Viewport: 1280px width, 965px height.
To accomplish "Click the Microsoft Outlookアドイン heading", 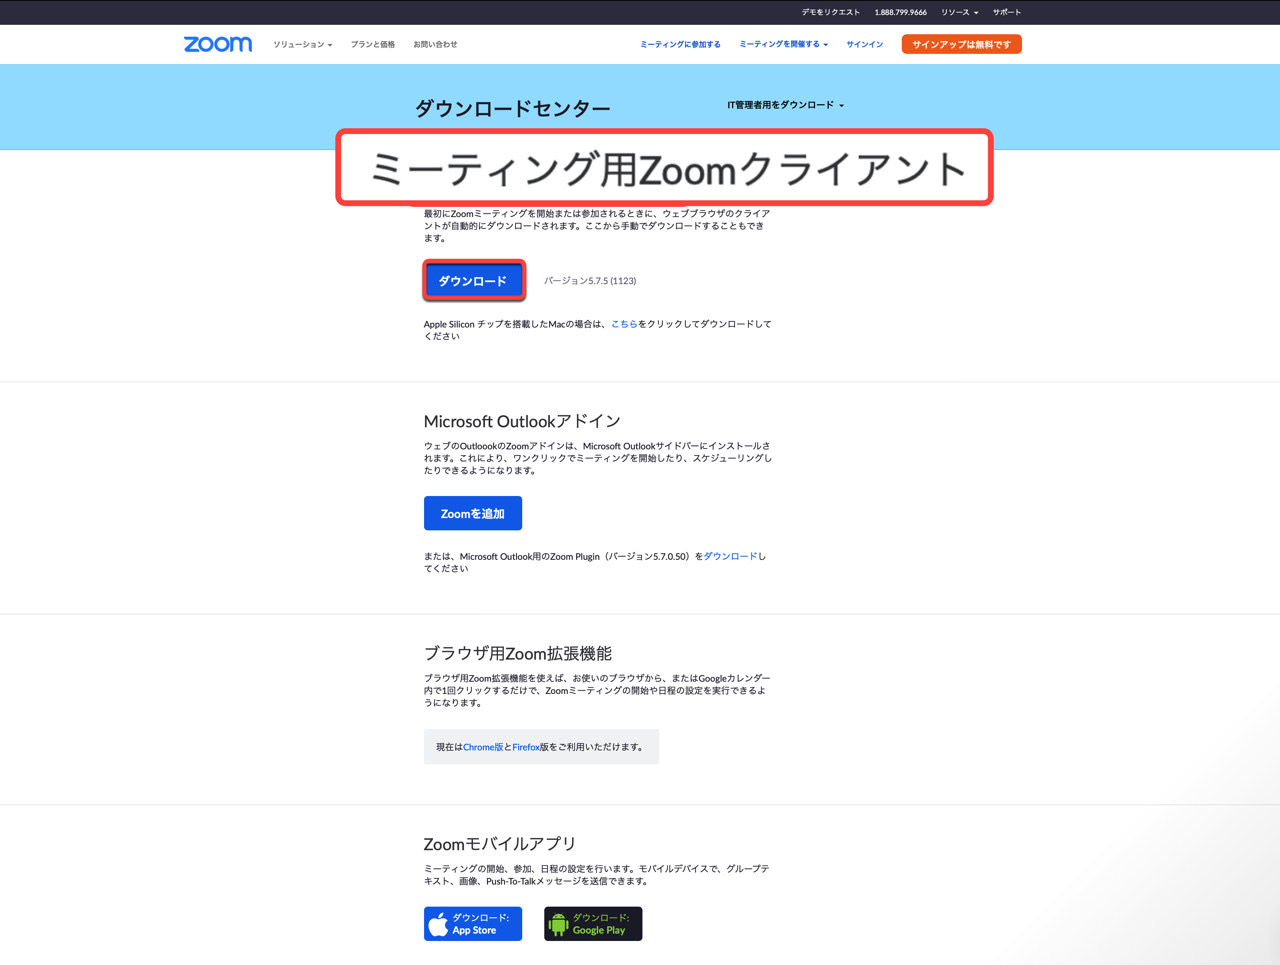I will pos(522,421).
